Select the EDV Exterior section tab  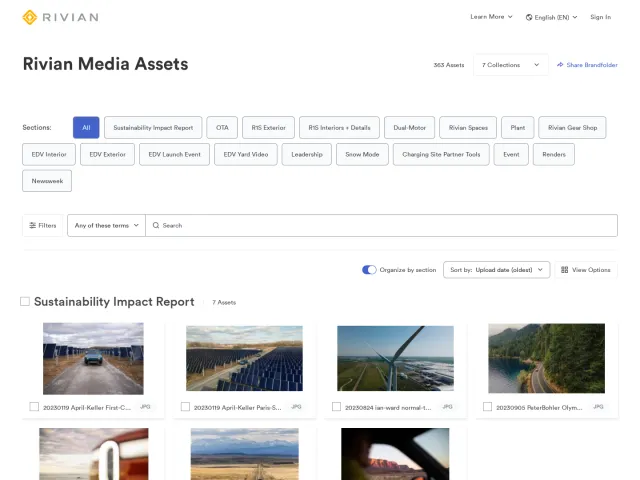pyautogui.click(x=107, y=154)
